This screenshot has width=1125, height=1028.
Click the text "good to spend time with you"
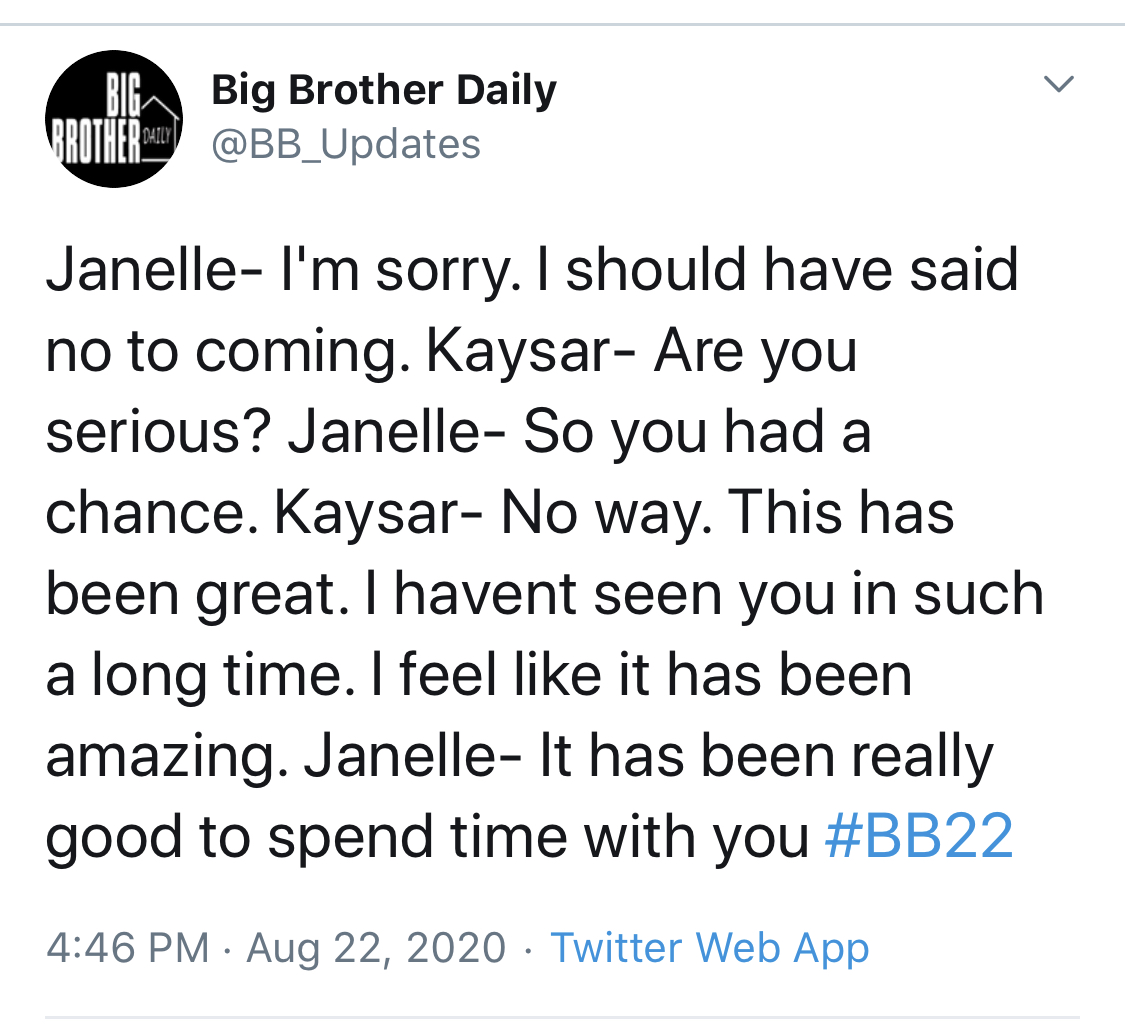click(x=427, y=836)
